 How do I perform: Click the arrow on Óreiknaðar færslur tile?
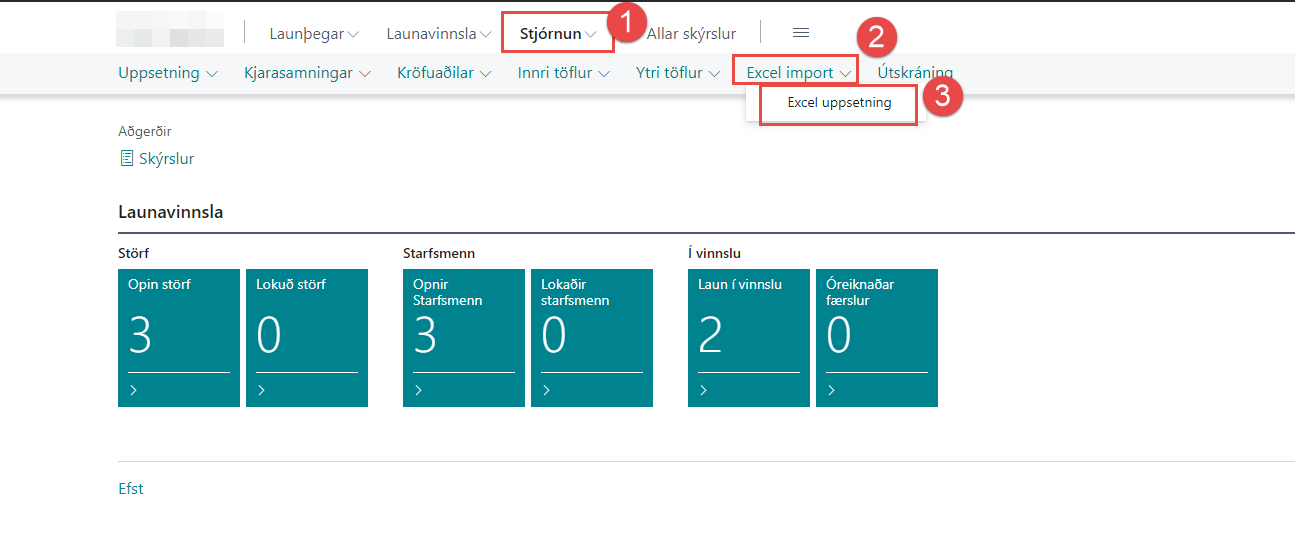tap(831, 390)
